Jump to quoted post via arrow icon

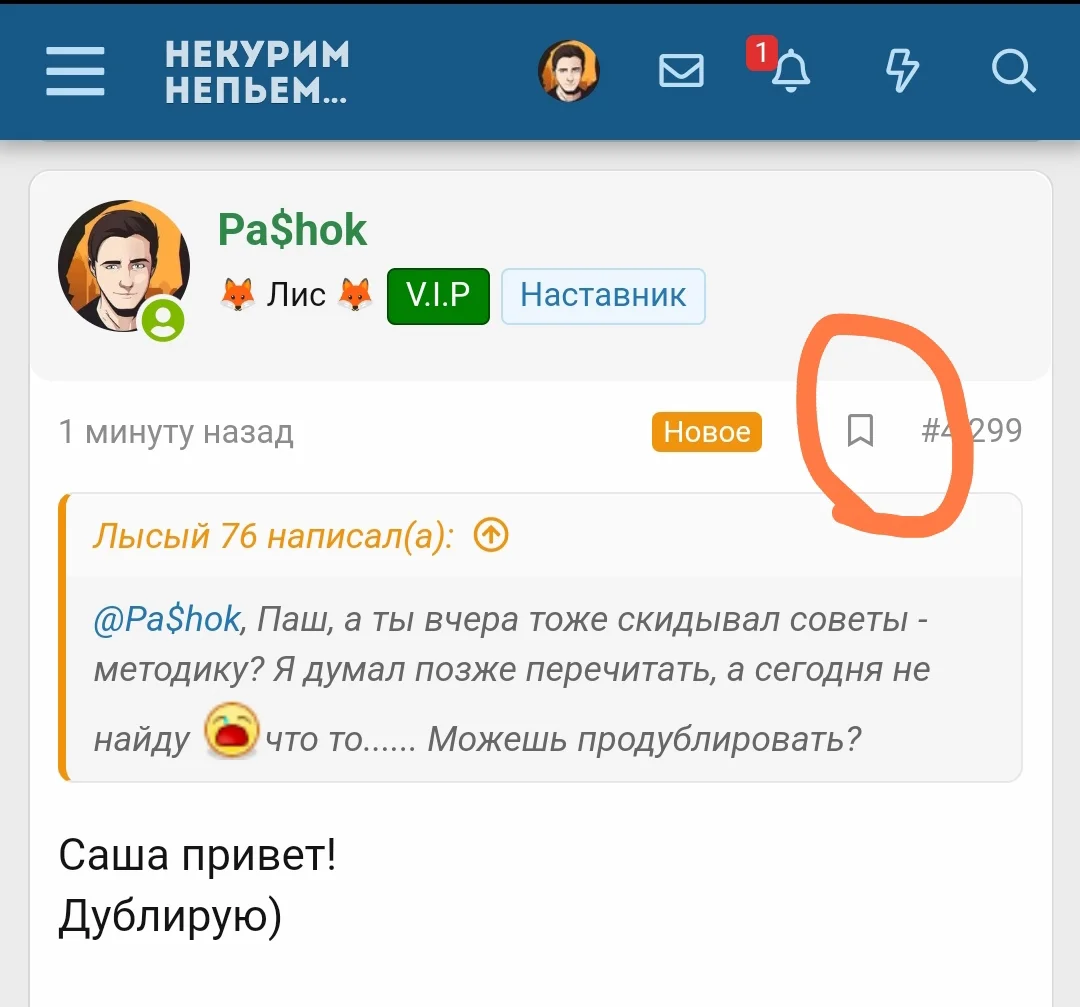[x=491, y=534]
